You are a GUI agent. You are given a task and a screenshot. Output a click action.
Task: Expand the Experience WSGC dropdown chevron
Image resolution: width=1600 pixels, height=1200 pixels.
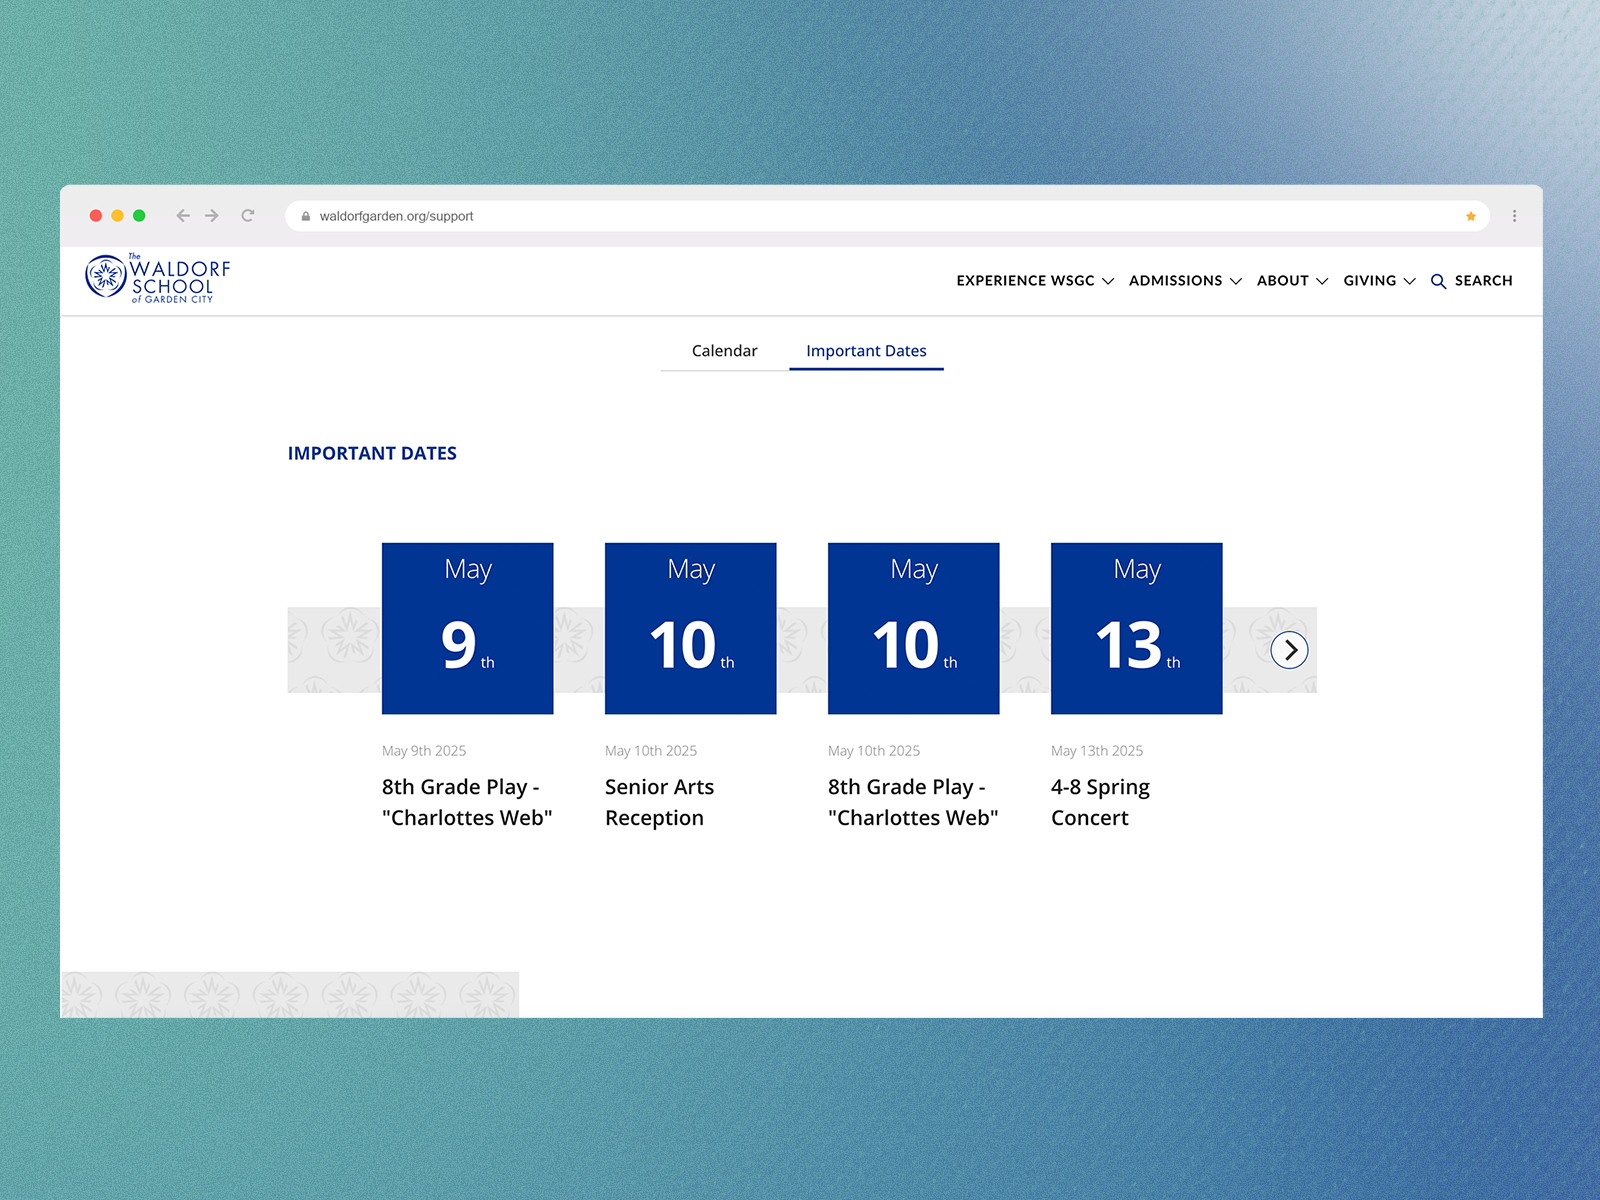[1108, 282]
